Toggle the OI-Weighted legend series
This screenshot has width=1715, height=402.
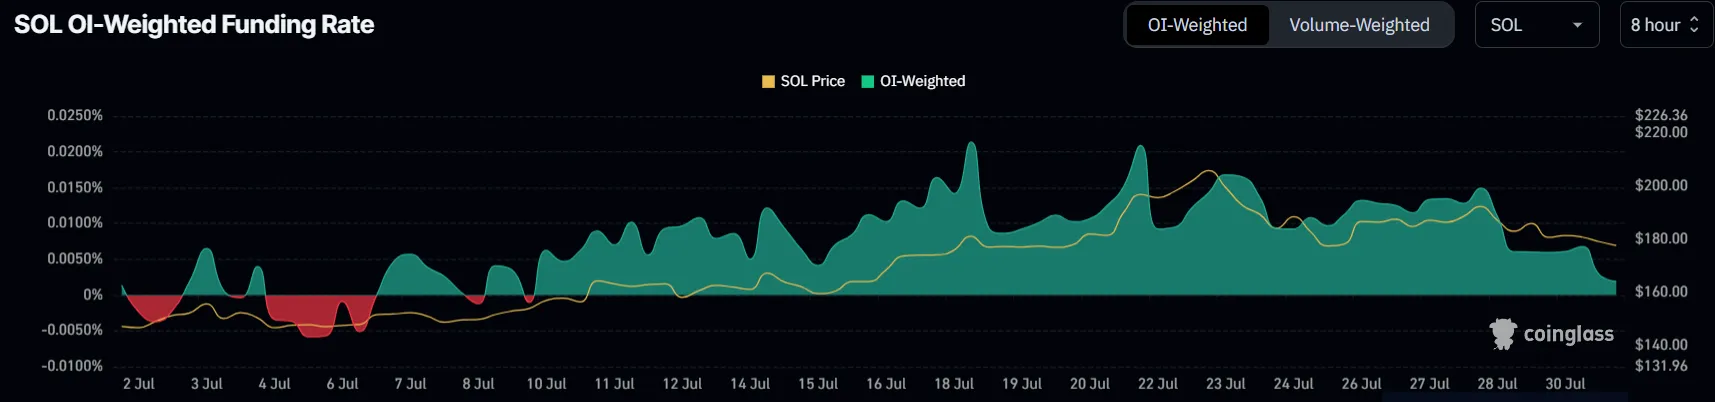pyautogui.click(x=913, y=81)
